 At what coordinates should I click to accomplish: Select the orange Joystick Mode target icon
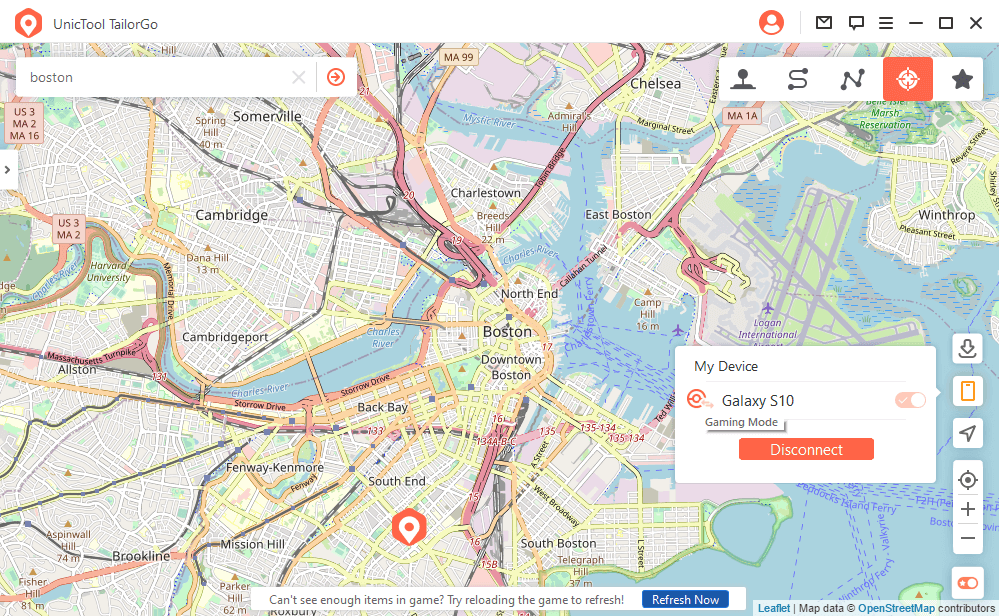pyautogui.click(x=907, y=79)
